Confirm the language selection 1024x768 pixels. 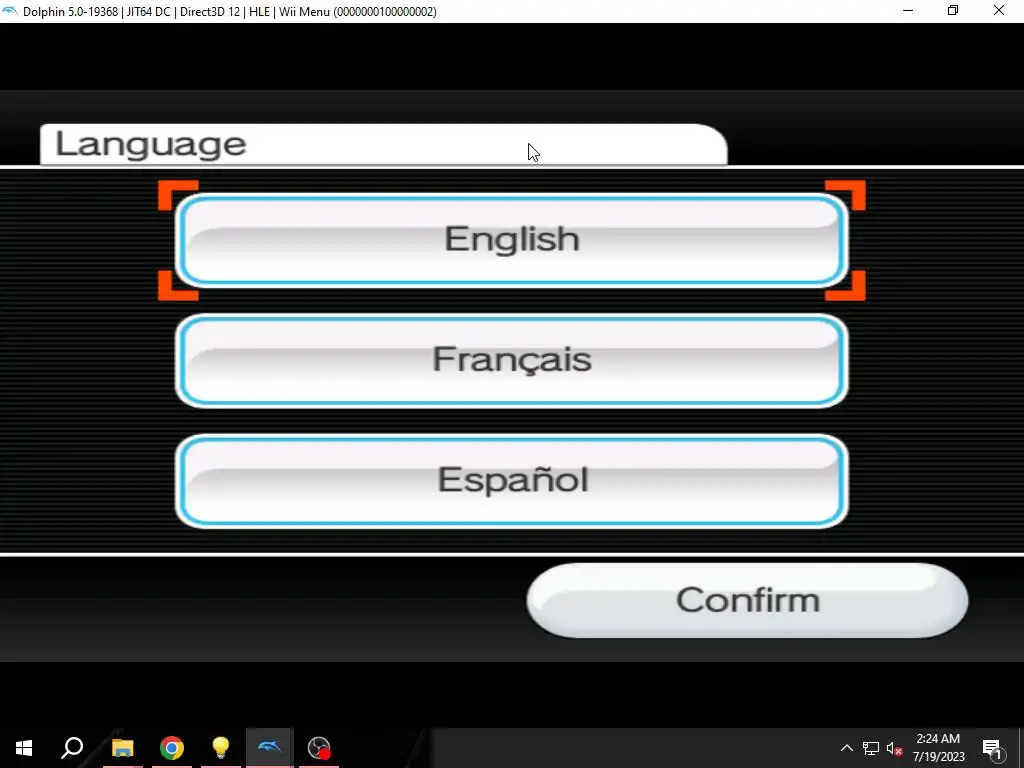pyautogui.click(x=747, y=600)
